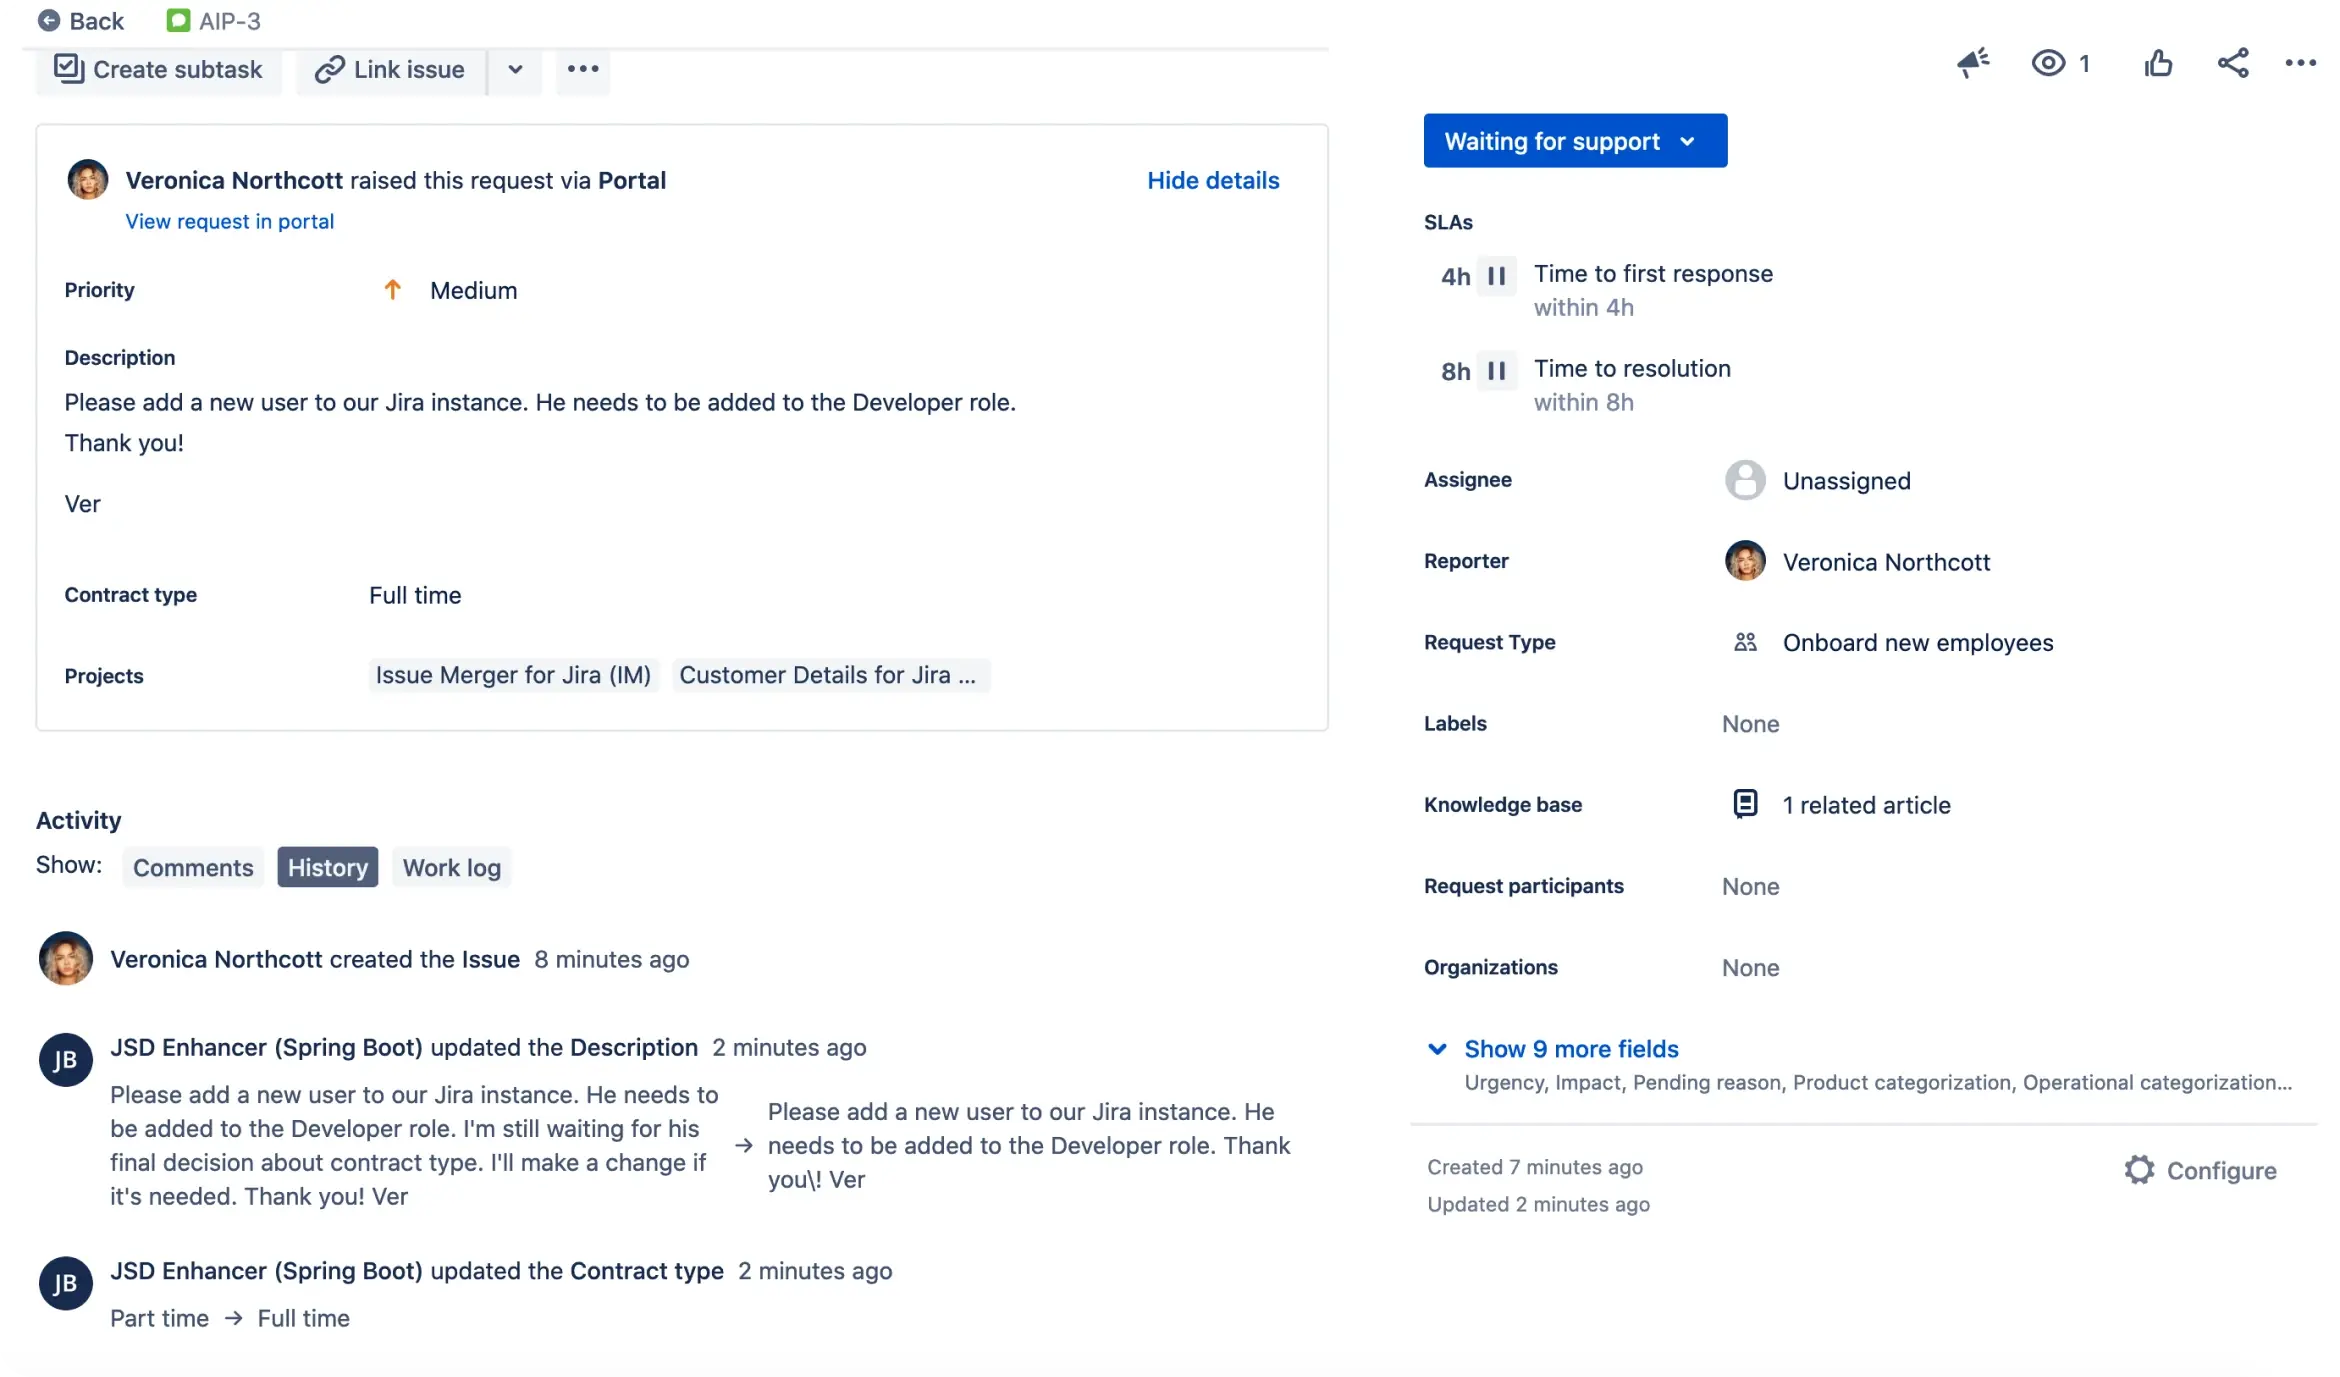
Task: Click the knowledge base article icon
Action: pos(1745,804)
